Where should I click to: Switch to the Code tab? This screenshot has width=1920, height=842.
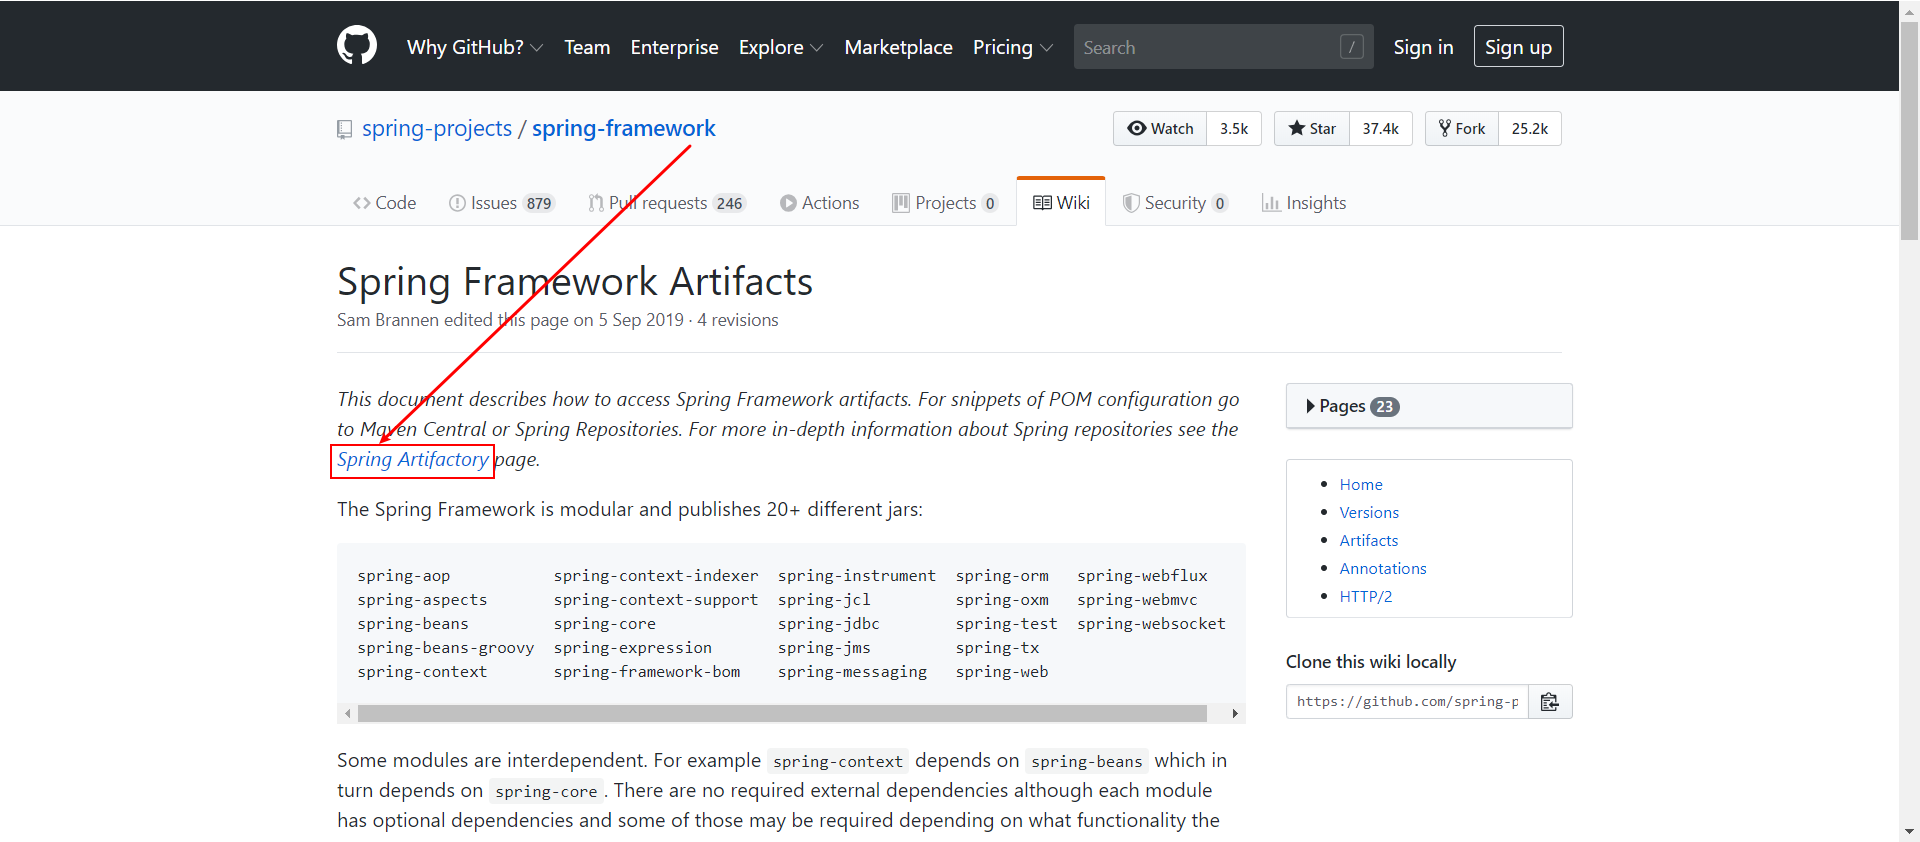pos(384,203)
